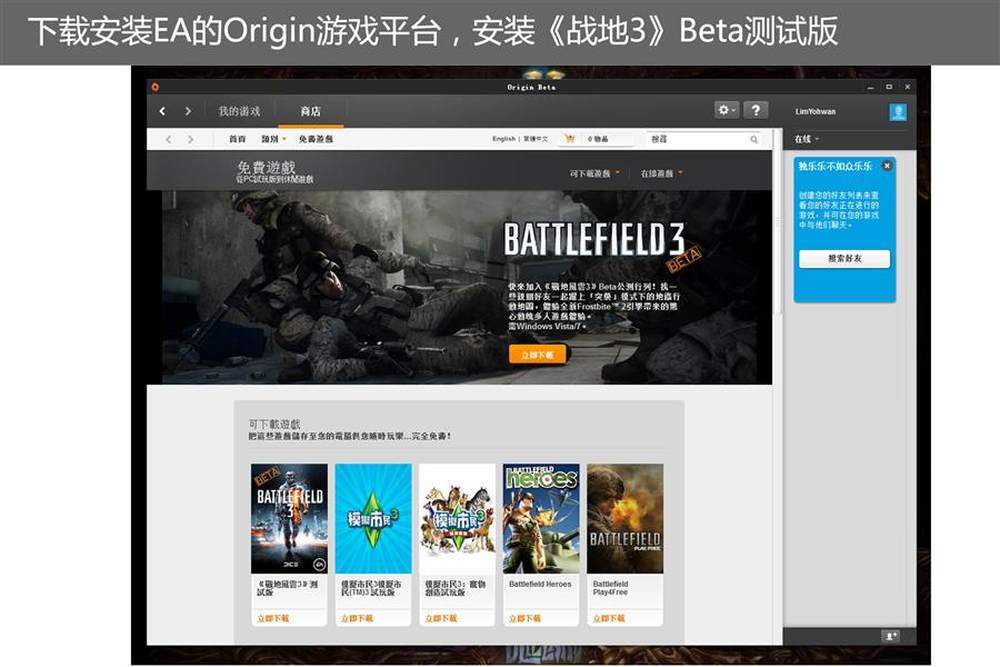The image size is (1000, 667).
Task: Go forward with the Origin forward arrow
Action: 188,111
